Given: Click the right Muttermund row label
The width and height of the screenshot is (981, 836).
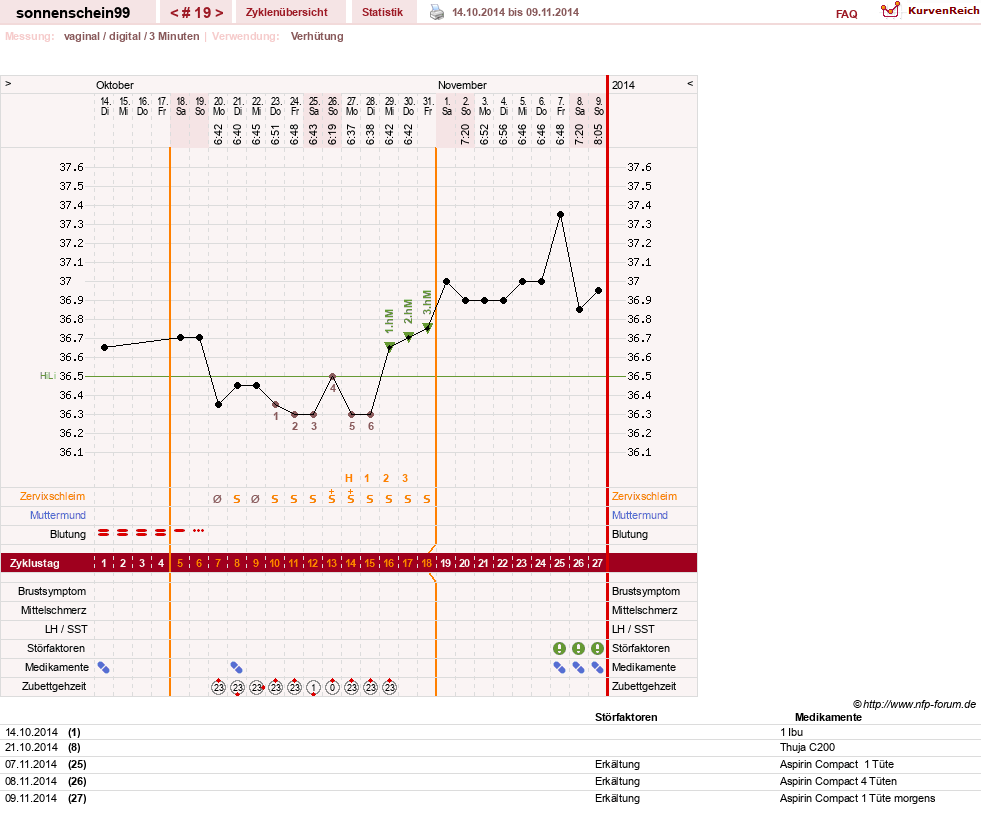Looking at the screenshot, I should pyautogui.click(x=640, y=515).
